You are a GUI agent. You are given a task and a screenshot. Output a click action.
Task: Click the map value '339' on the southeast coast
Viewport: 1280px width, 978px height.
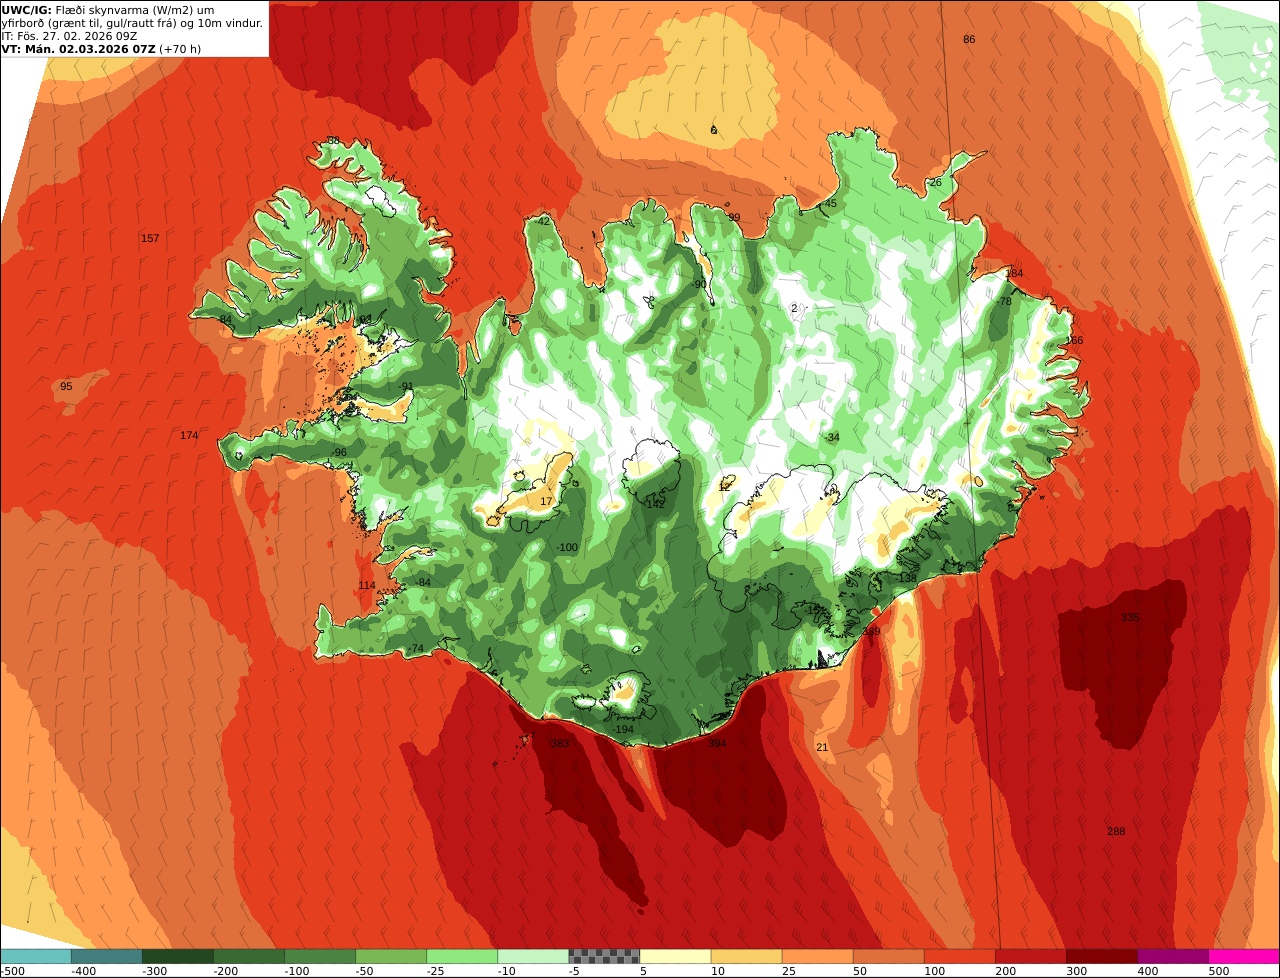point(871,631)
